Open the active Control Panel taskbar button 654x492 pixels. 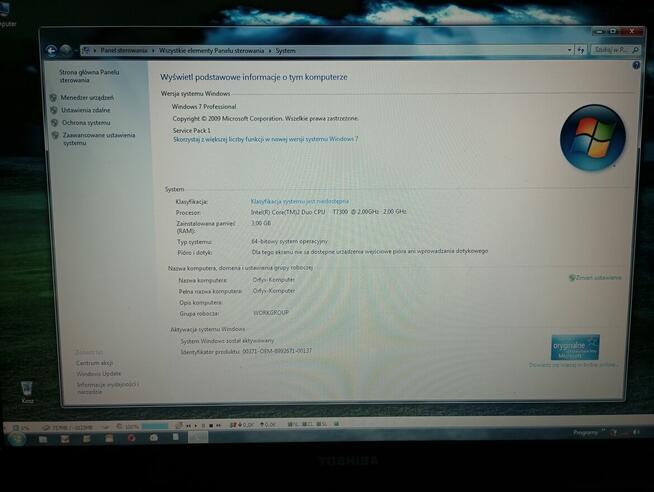click(x=198, y=437)
